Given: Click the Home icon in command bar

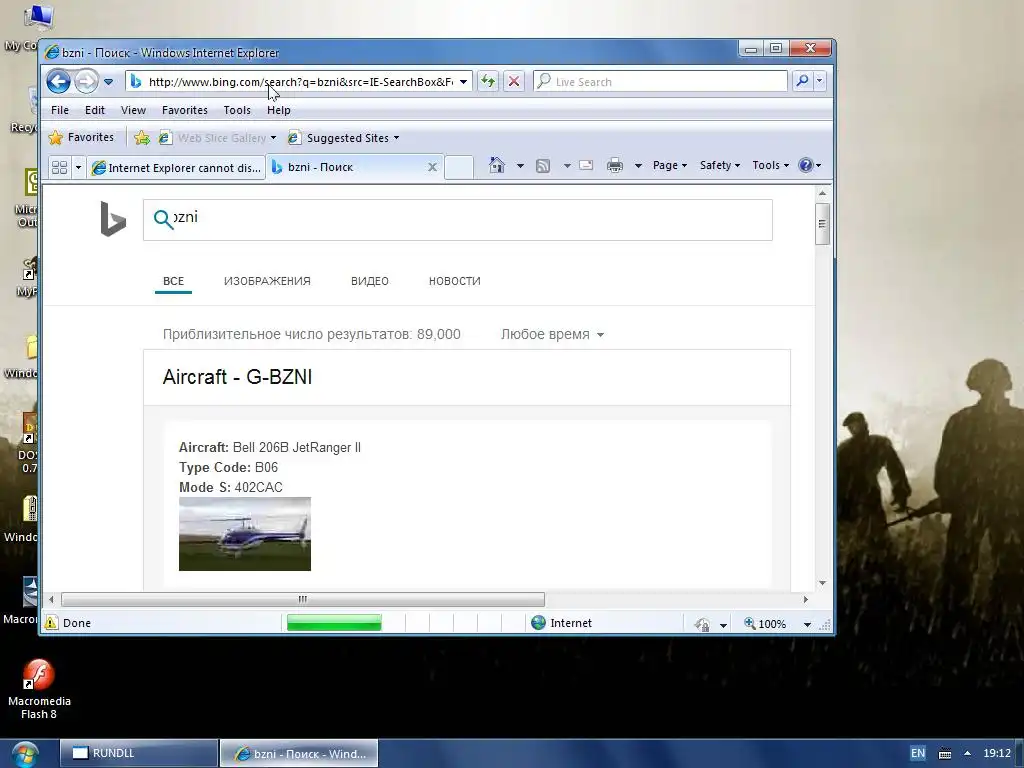Looking at the screenshot, I should [497, 165].
